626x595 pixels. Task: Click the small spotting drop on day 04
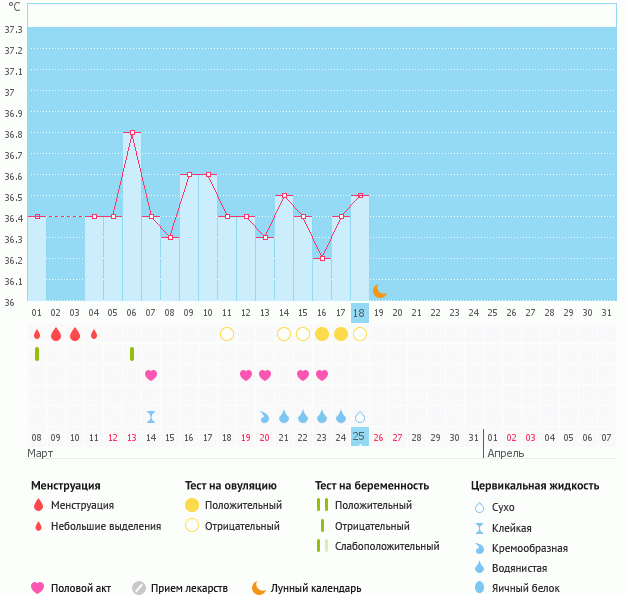(94, 334)
